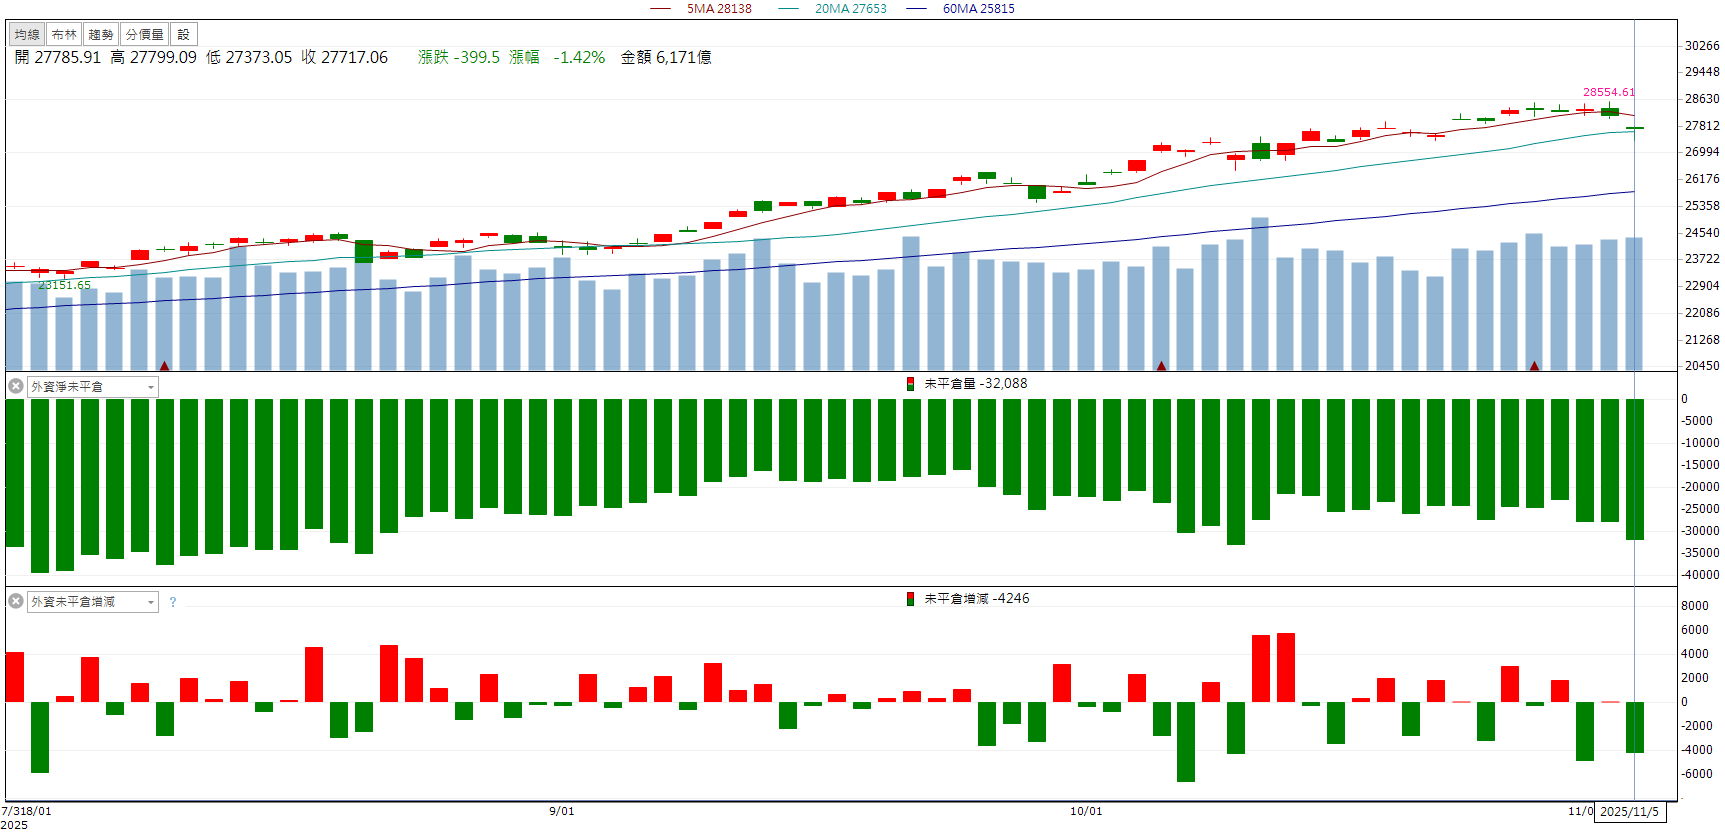This screenshot has width=1725, height=833.
Task: Click the leftmost red triangle marker on price chart
Action: (x=165, y=366)
